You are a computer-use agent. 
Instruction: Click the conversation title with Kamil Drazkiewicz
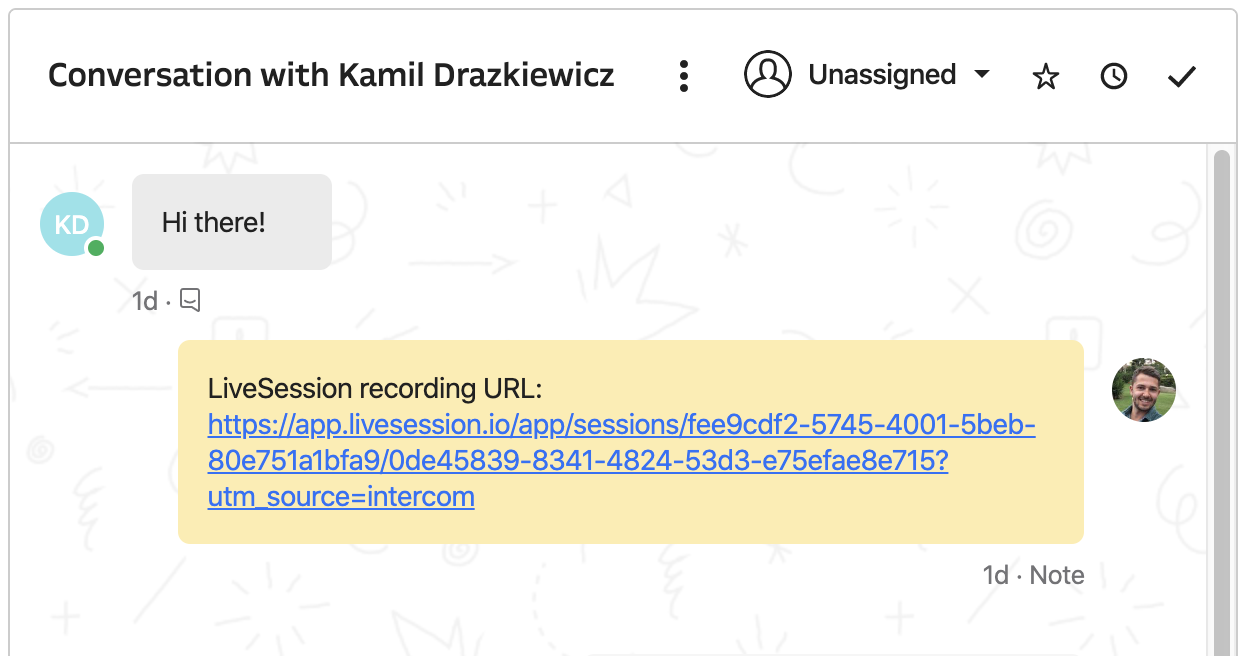pyautogui.click(x=330, y=74)
